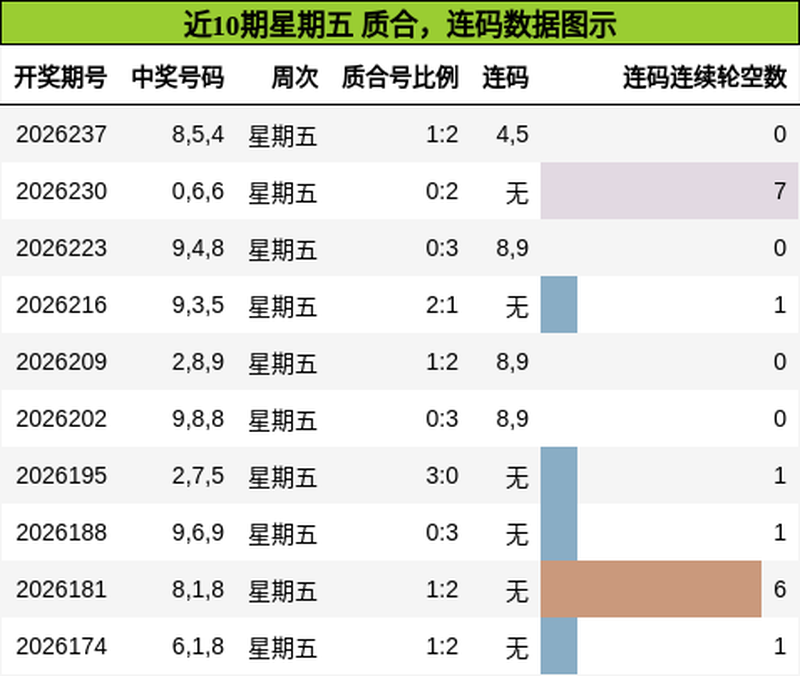800x676 pixels.
Task: Select period number 2026237
Action: [x=61, y=135]
